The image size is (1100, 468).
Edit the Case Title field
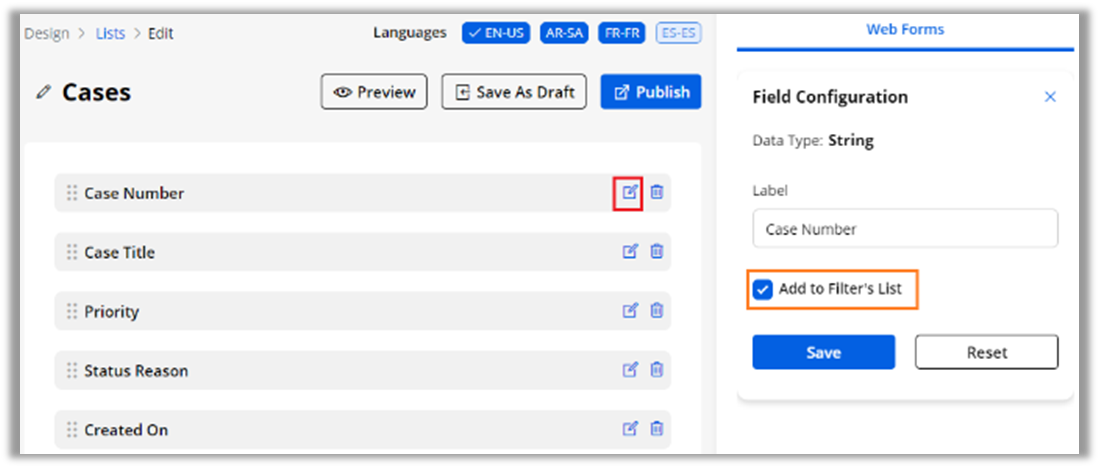coord(629,252)
